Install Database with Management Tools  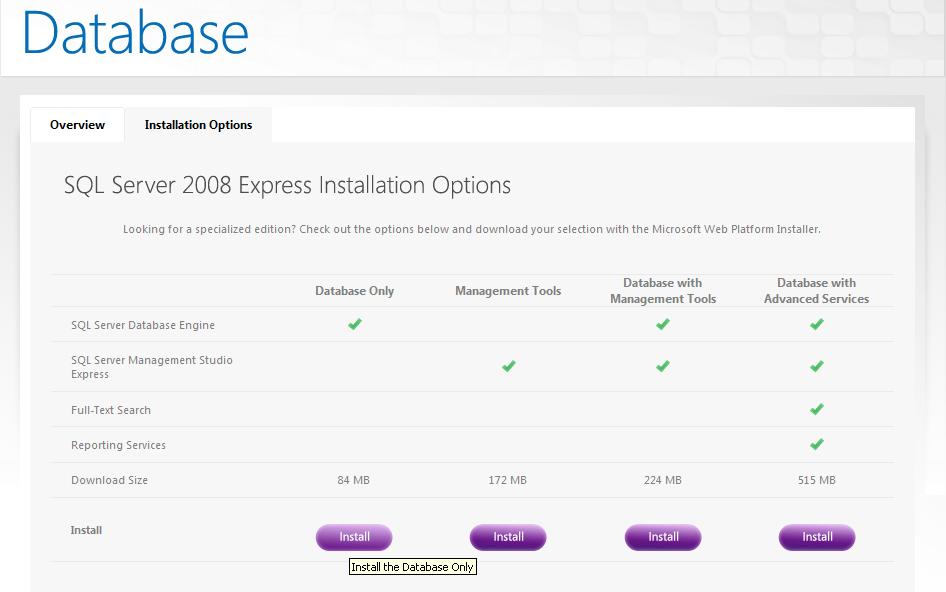click(x=663, y=537)
